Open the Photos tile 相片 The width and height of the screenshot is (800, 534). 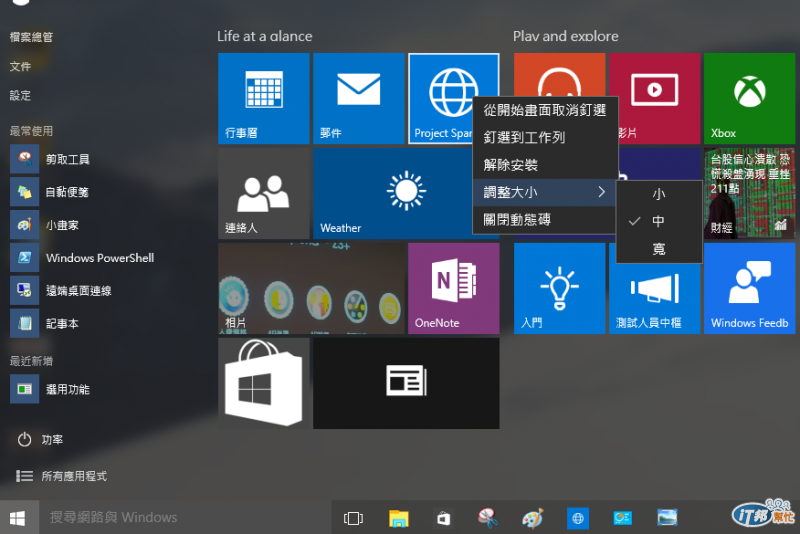pos(311,288)
